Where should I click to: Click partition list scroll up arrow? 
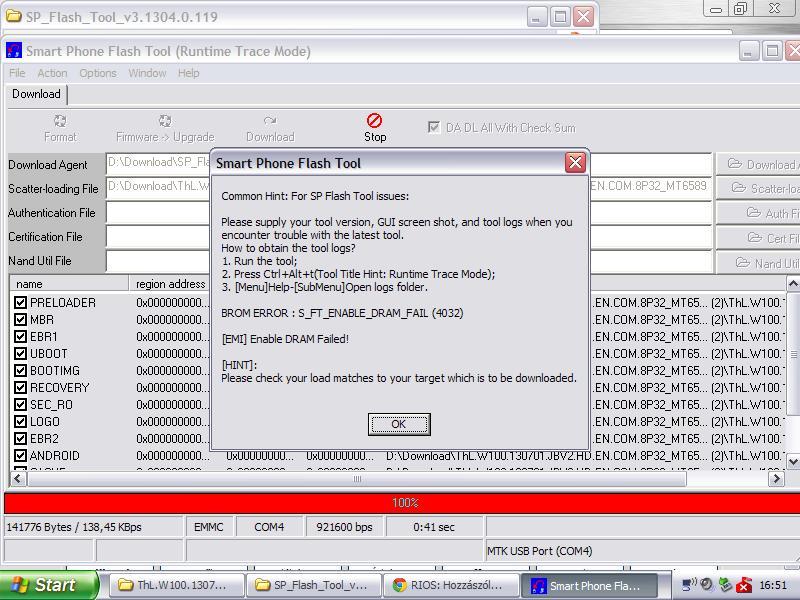pyautogui.click(x=793, y=283)
